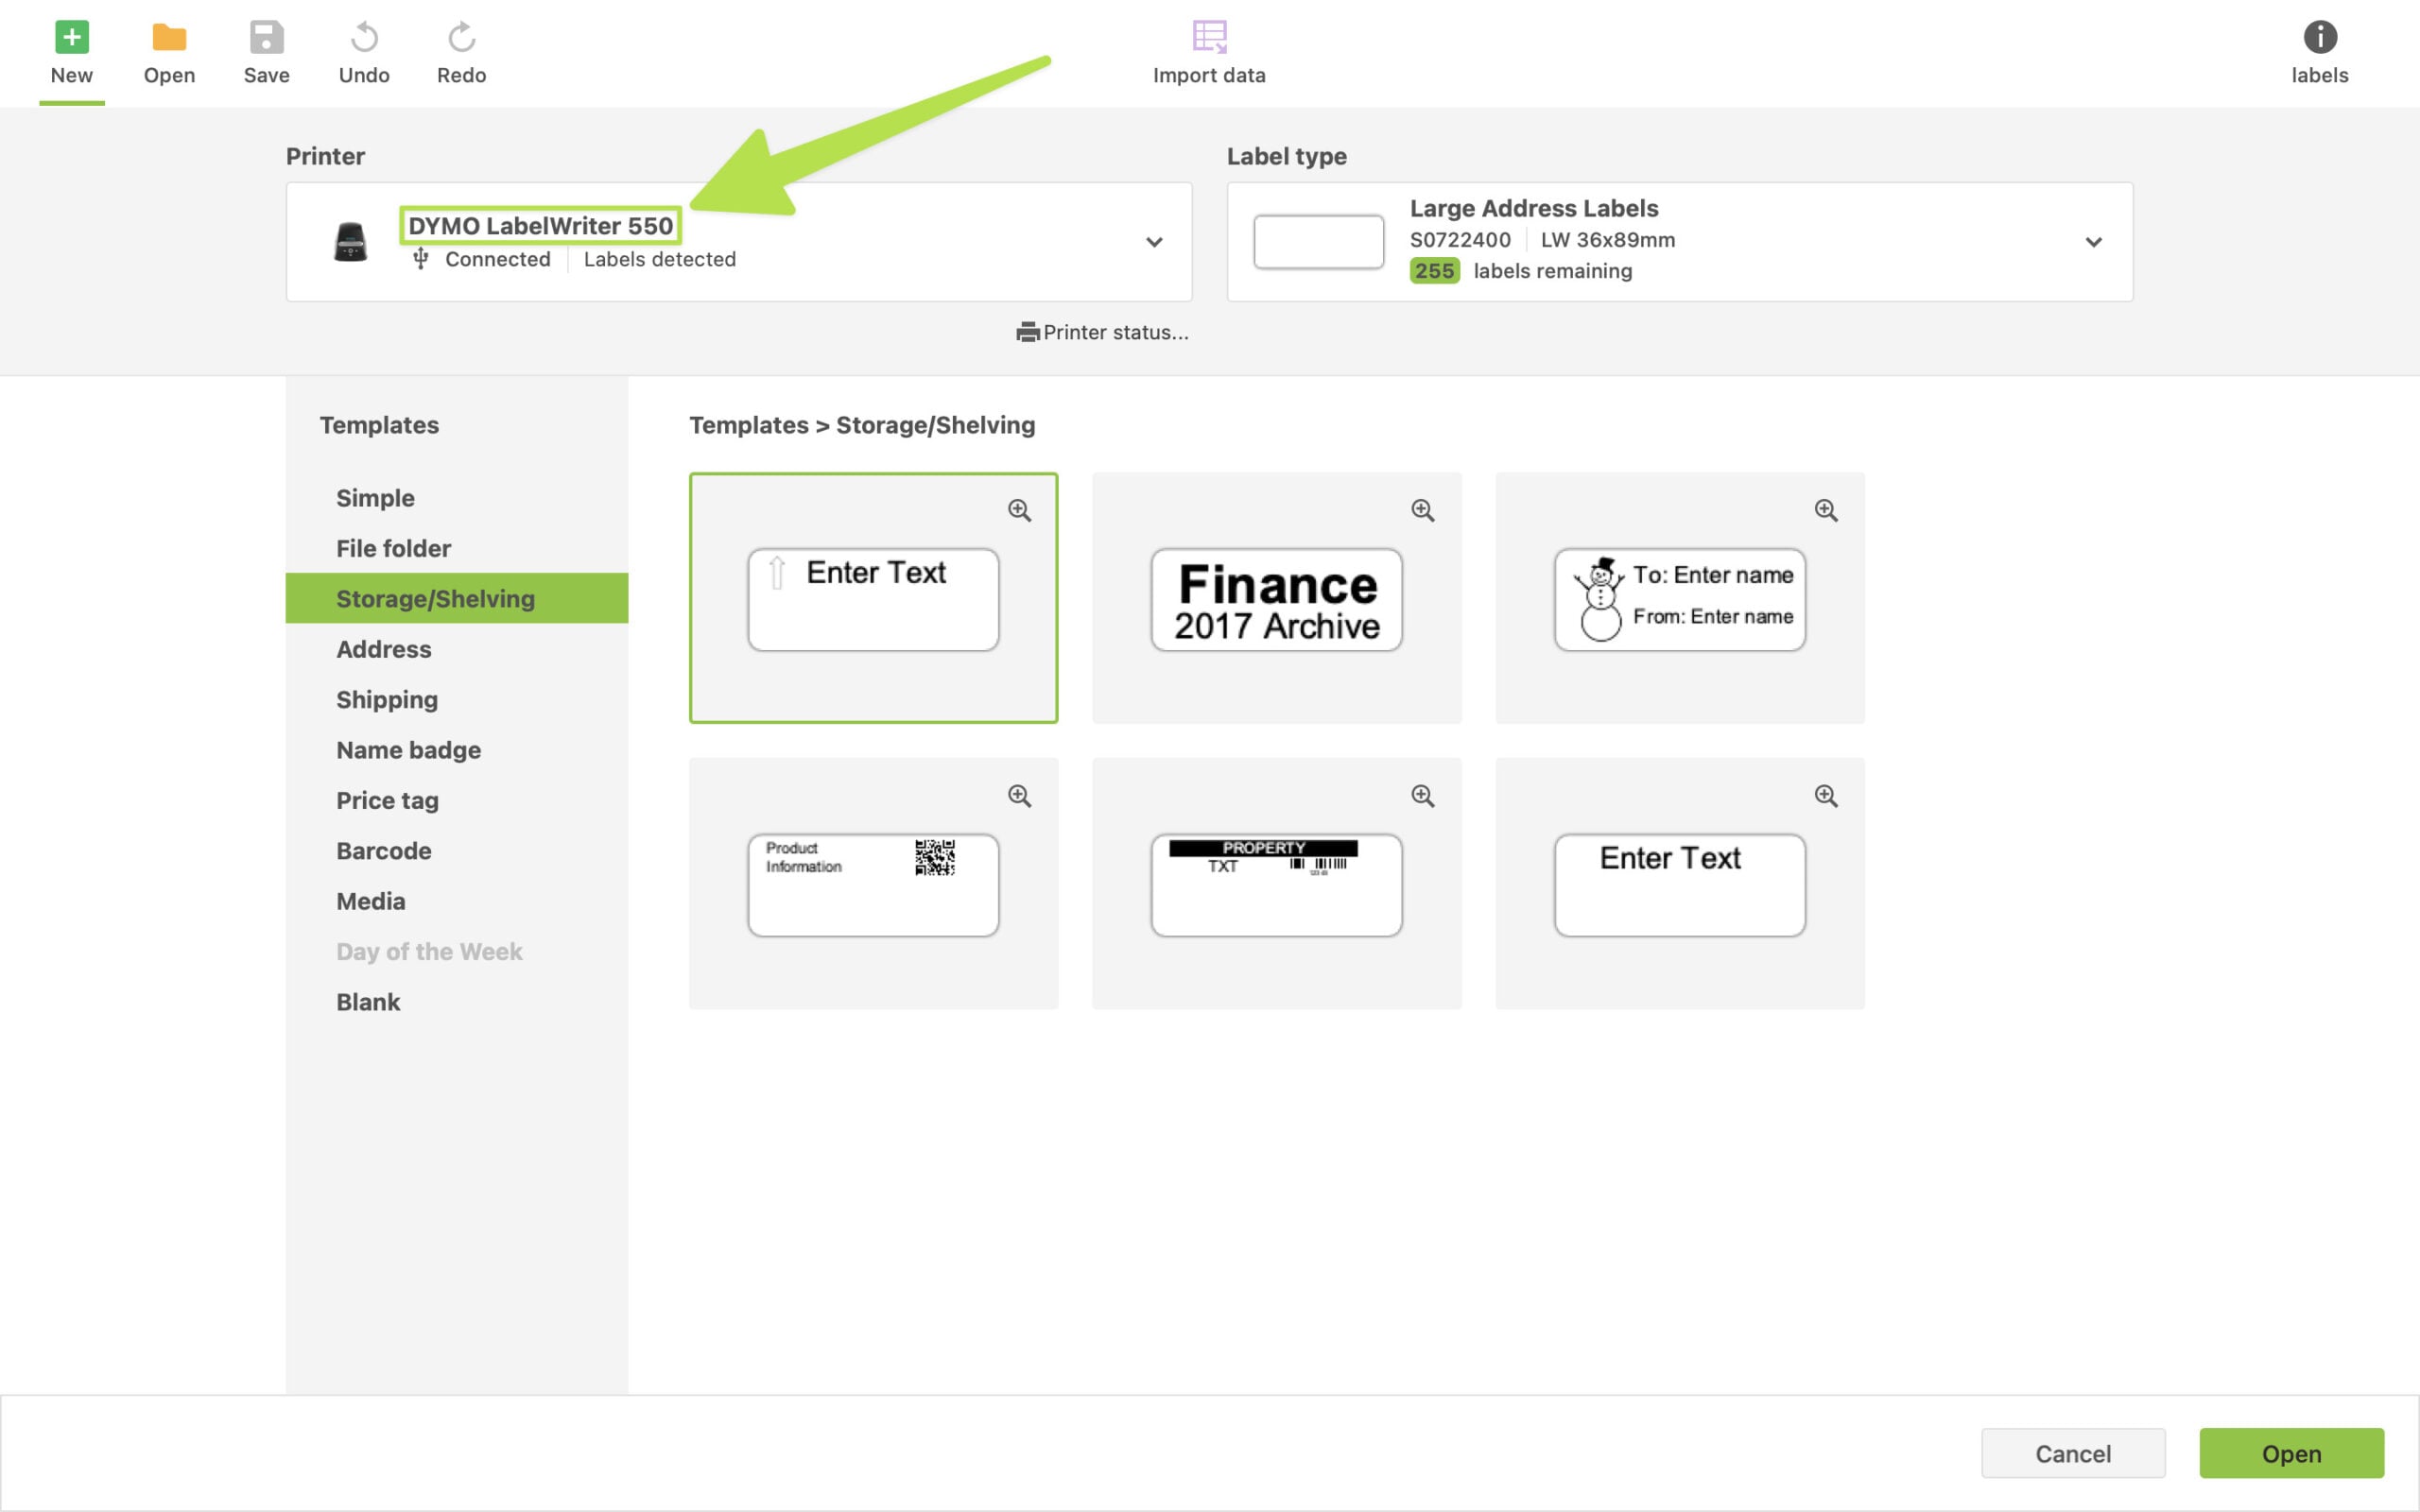Viewport: 2420px width, 1512px height.
Task: Switch to the Address template category
Action: [384, 649]
